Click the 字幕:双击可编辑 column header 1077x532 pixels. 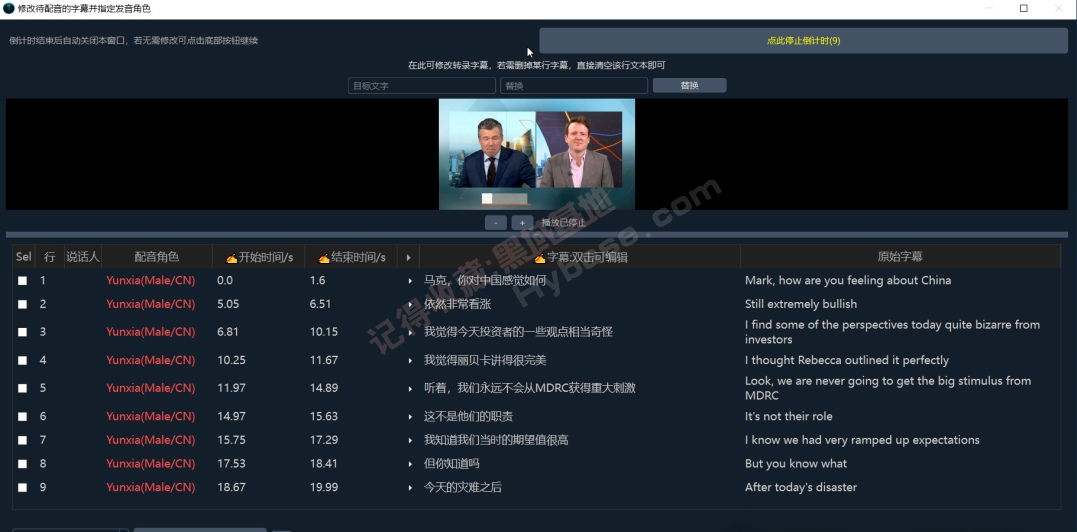[580, 257]
